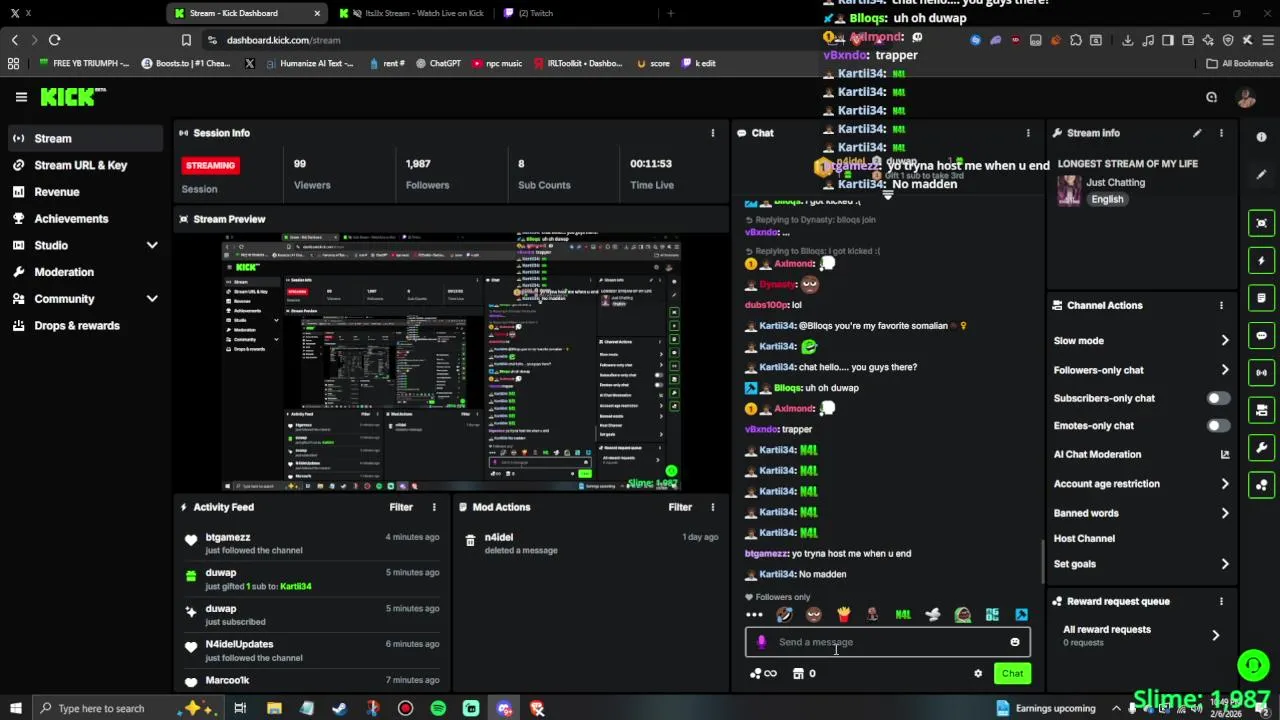
Task: Toggle the broadcast signal widget icon in right rail
Action: click(1261, 373)
